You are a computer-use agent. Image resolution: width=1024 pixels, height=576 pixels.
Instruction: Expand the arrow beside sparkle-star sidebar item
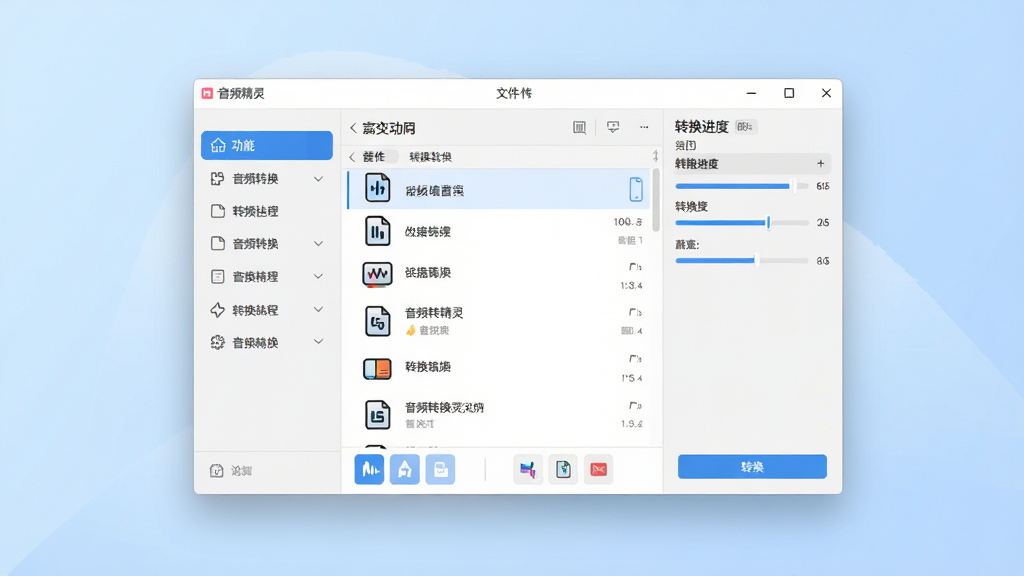[318, 310]
